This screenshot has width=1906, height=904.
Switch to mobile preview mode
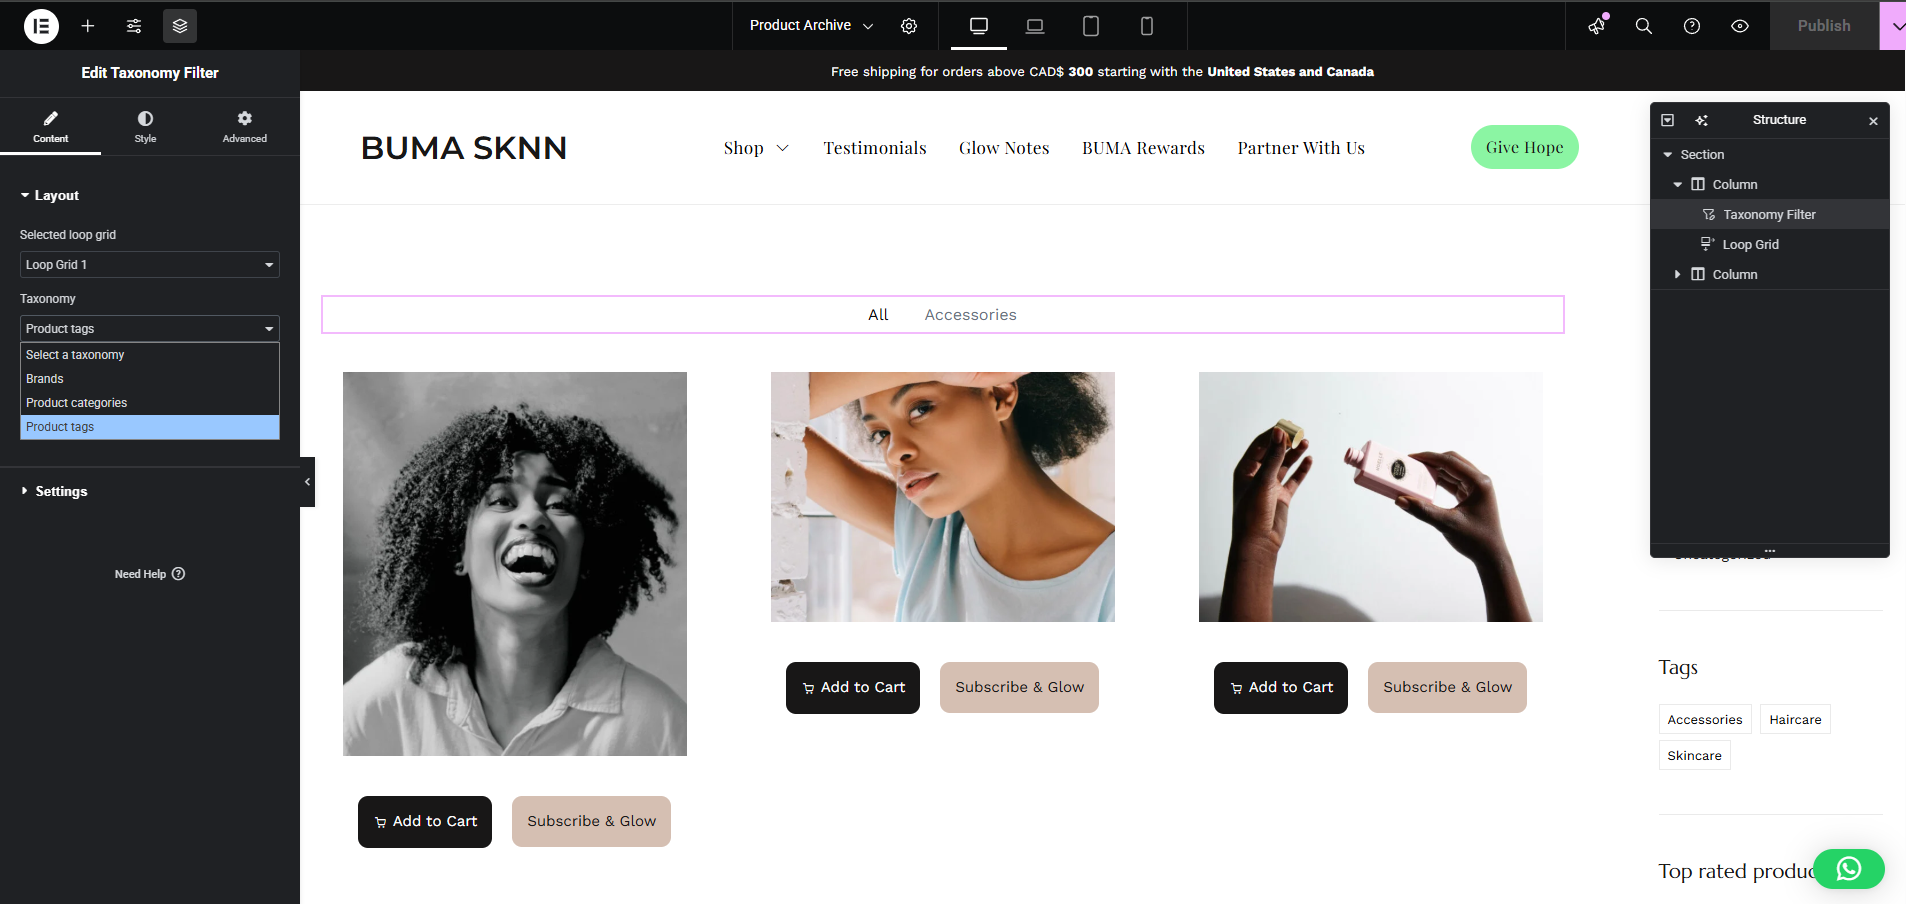tap(1147, 26)
